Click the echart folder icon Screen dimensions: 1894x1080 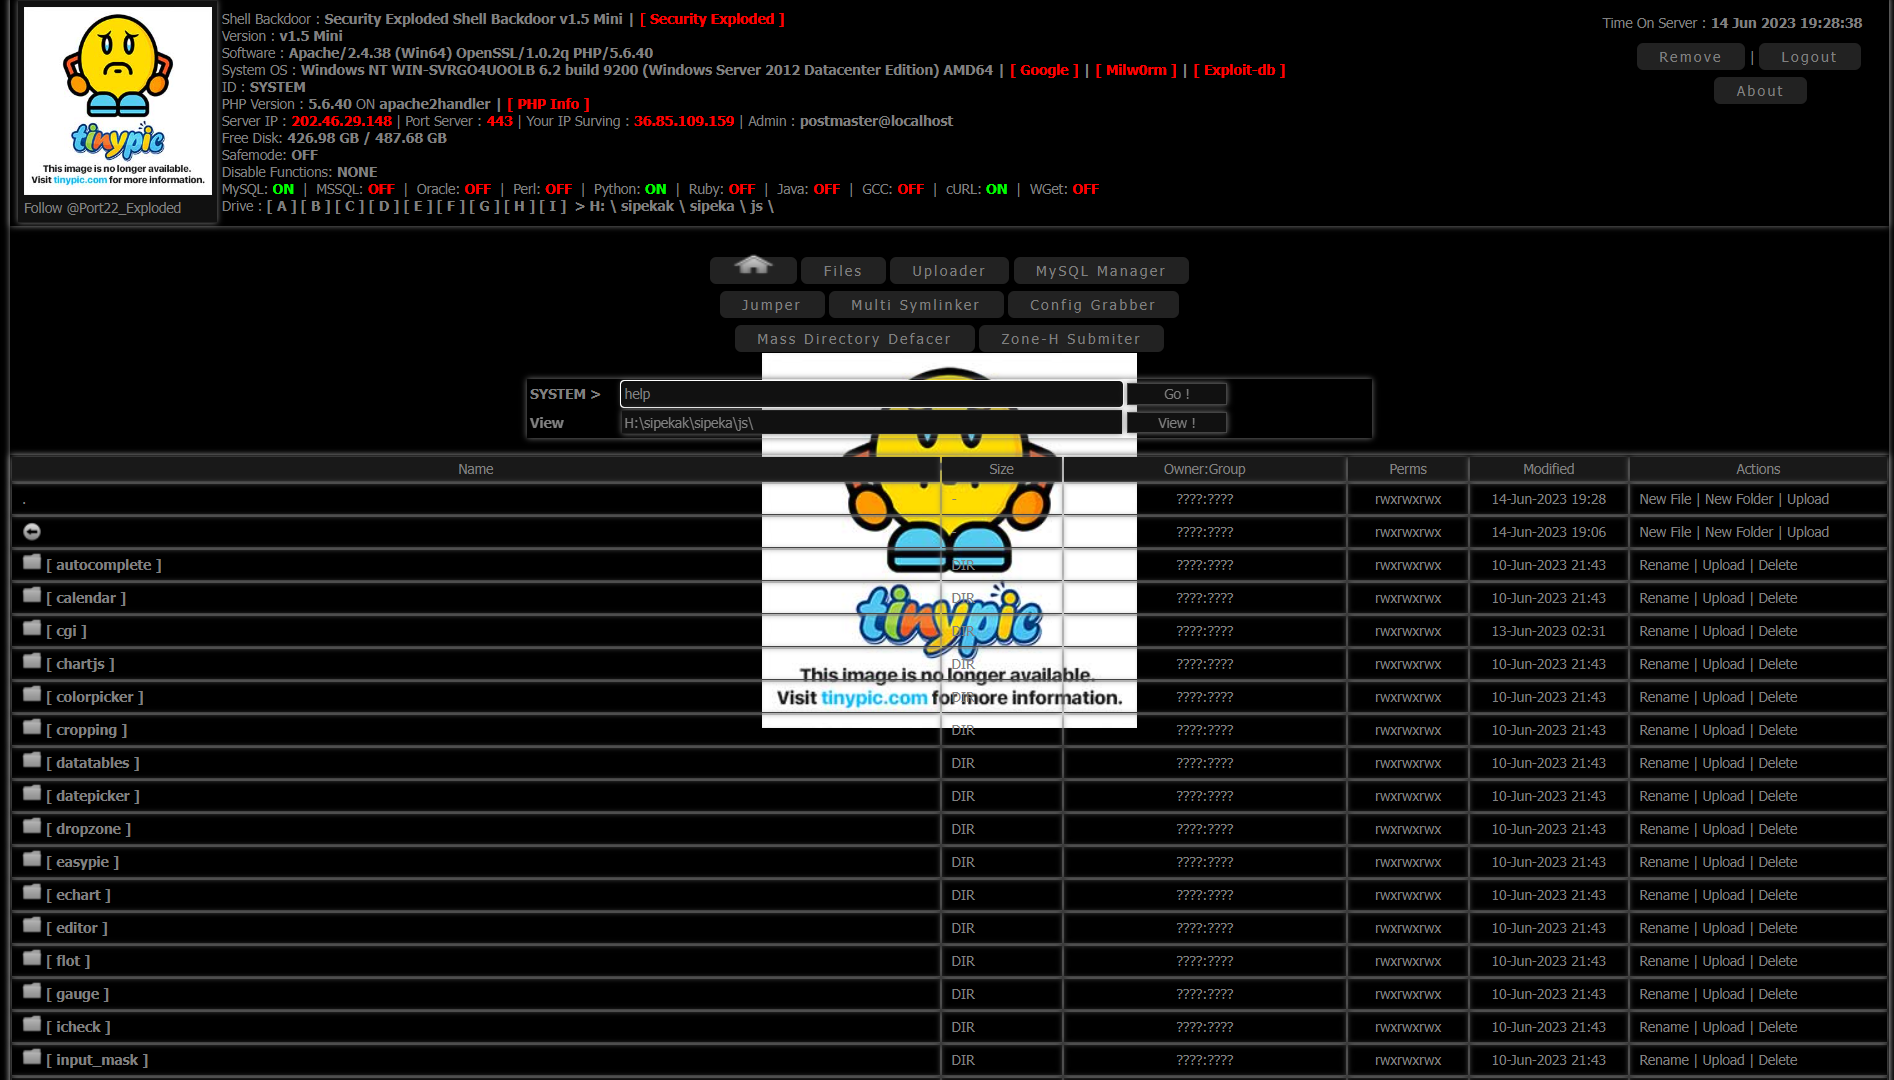click(x=32, y=893)
